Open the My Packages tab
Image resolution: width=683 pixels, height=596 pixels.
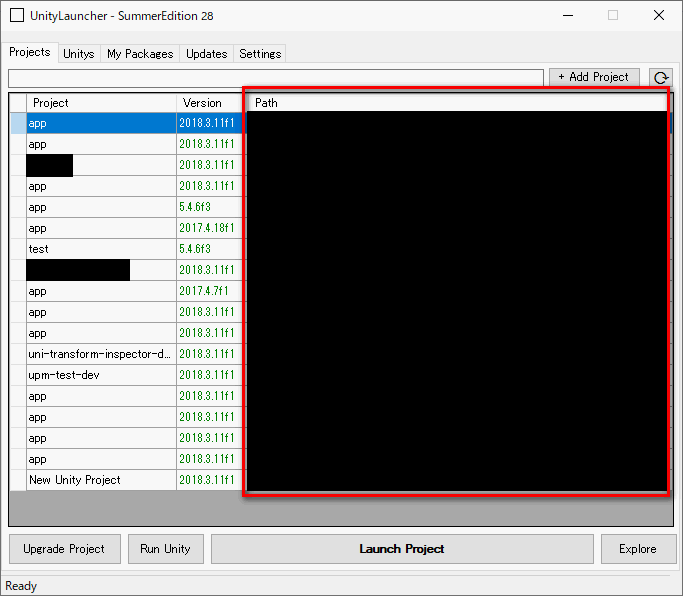(x=140, y=54)
